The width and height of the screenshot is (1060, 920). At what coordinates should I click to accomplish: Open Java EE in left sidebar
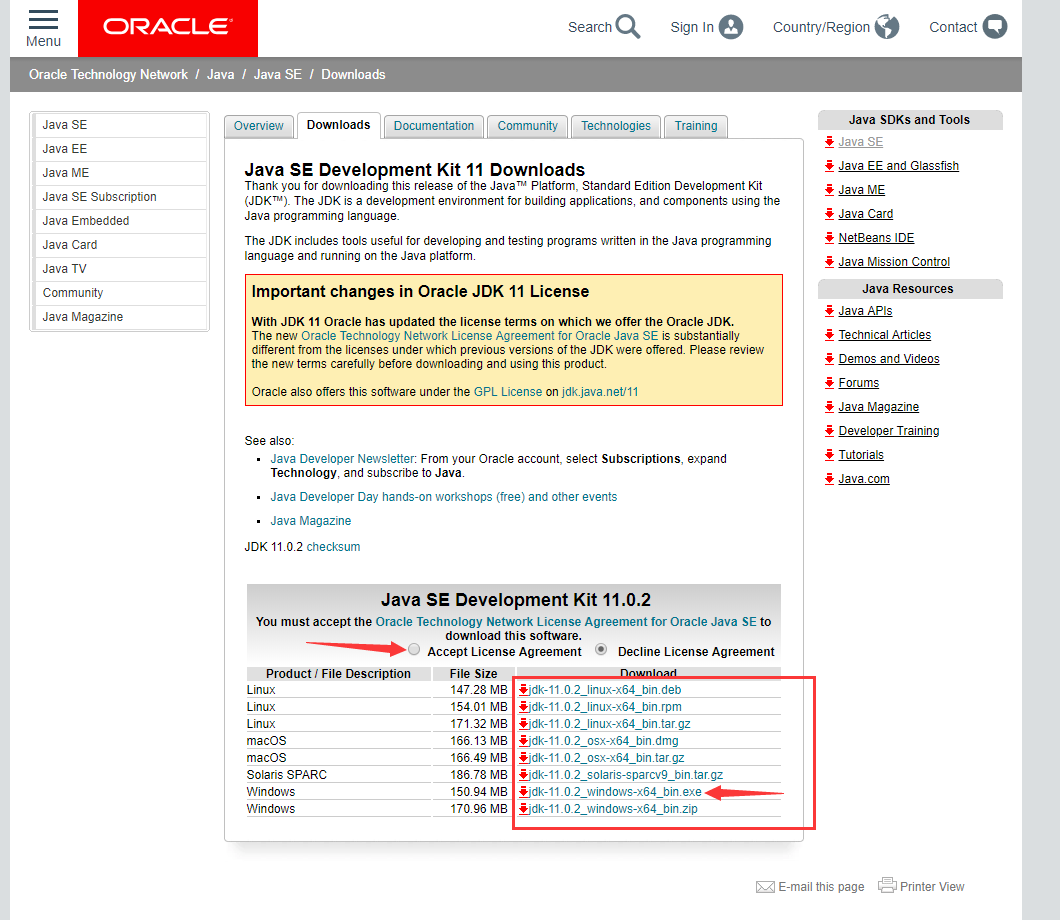coord(120,149)
